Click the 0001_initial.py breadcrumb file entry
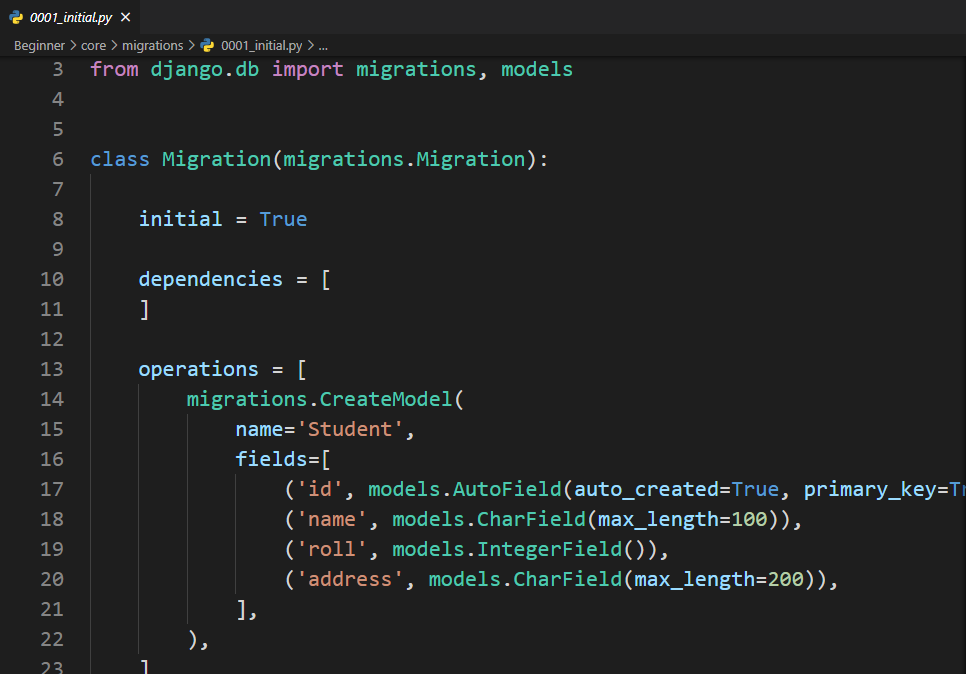The width and height of the screenshot is (966, 674). (261, 46)
